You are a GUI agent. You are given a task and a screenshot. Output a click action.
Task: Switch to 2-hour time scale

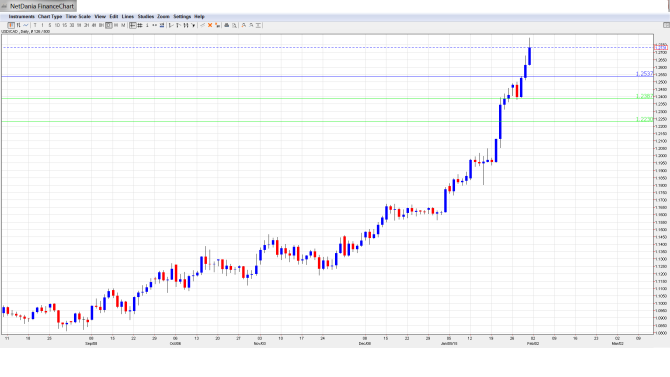[x=86, y=25]
